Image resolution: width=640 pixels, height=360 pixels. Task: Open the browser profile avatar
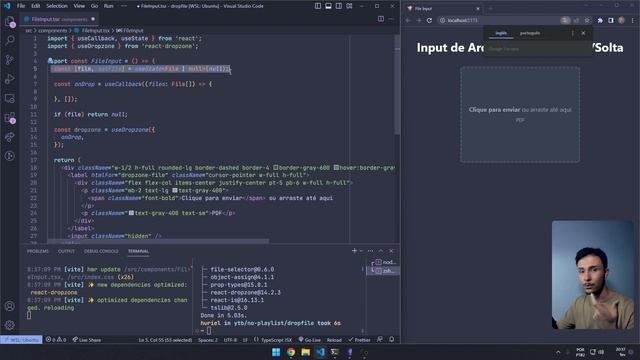pos(621,20)
